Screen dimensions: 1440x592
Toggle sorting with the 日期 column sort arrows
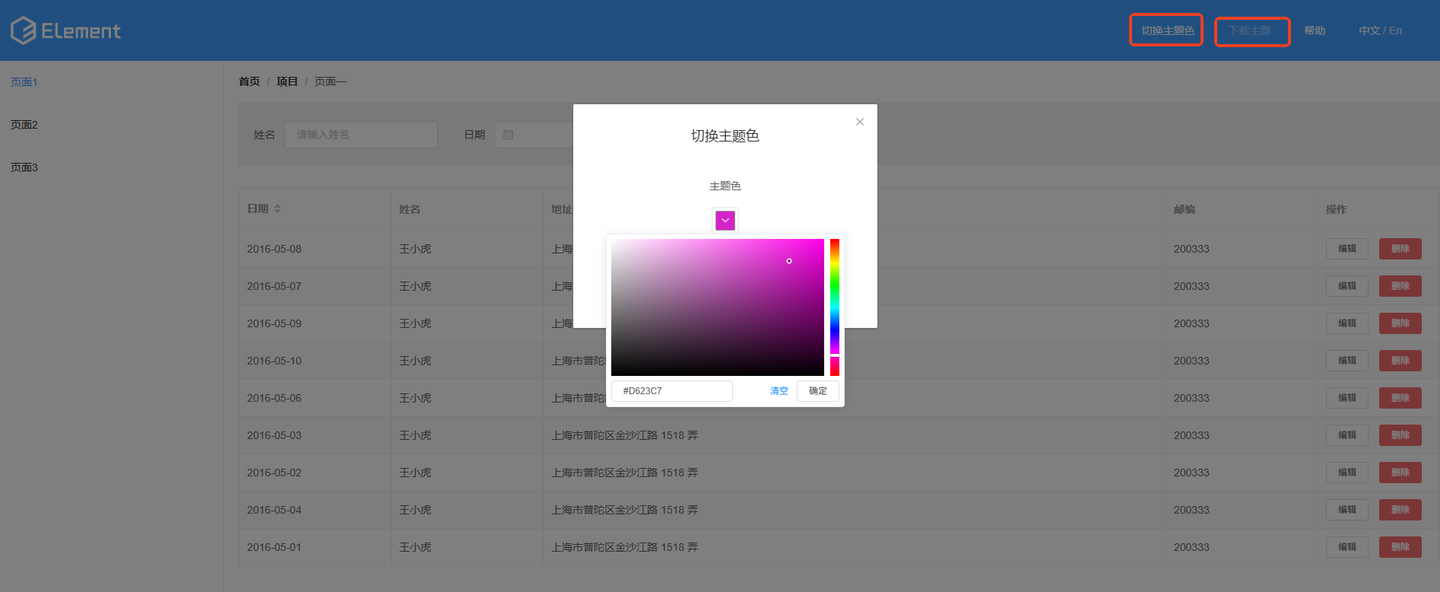coord(276,208)
